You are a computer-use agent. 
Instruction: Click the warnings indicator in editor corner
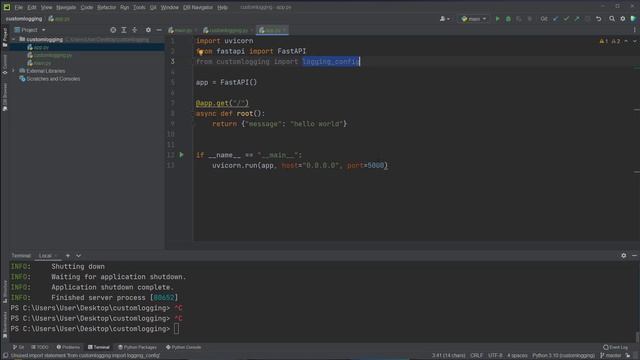coord(610,41)
